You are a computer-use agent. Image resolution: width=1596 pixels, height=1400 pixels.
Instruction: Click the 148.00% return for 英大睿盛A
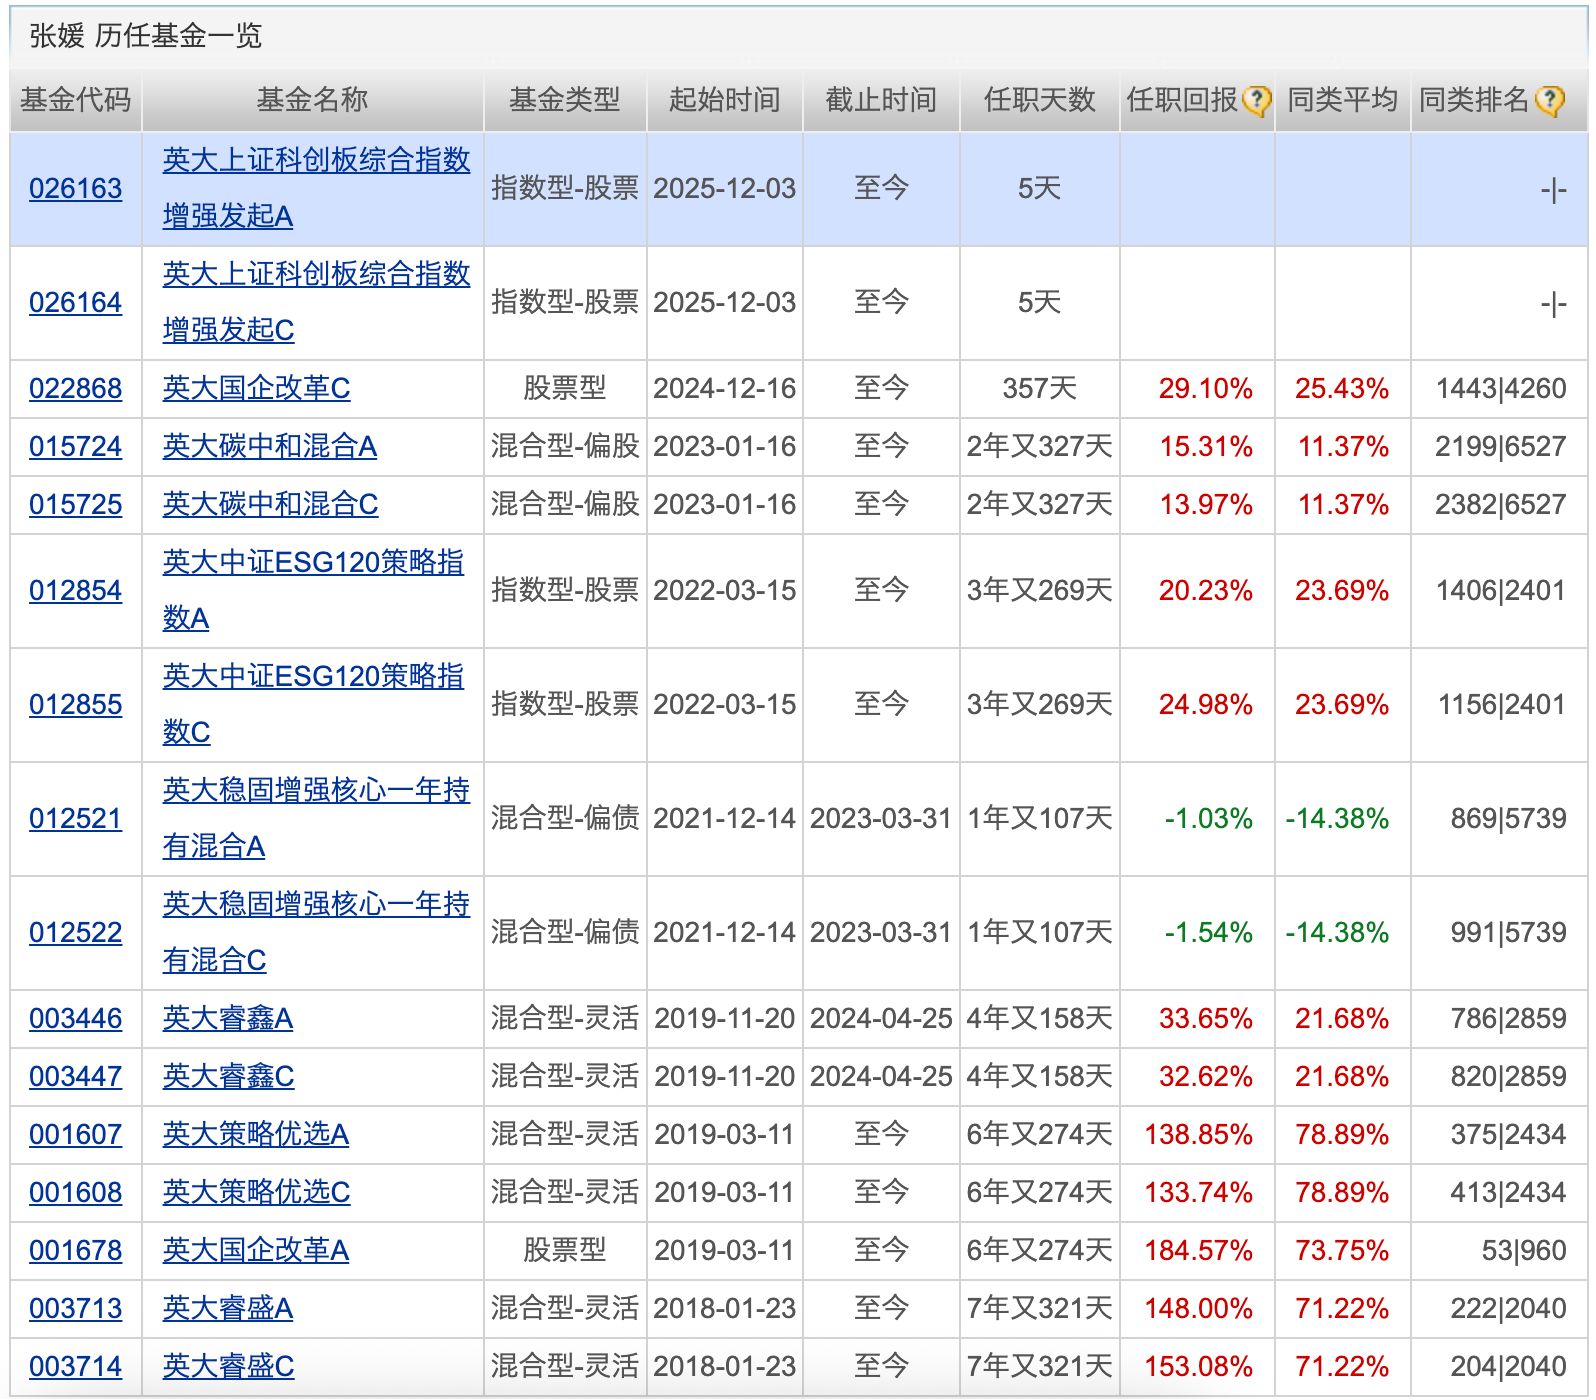point(1199,1308)
